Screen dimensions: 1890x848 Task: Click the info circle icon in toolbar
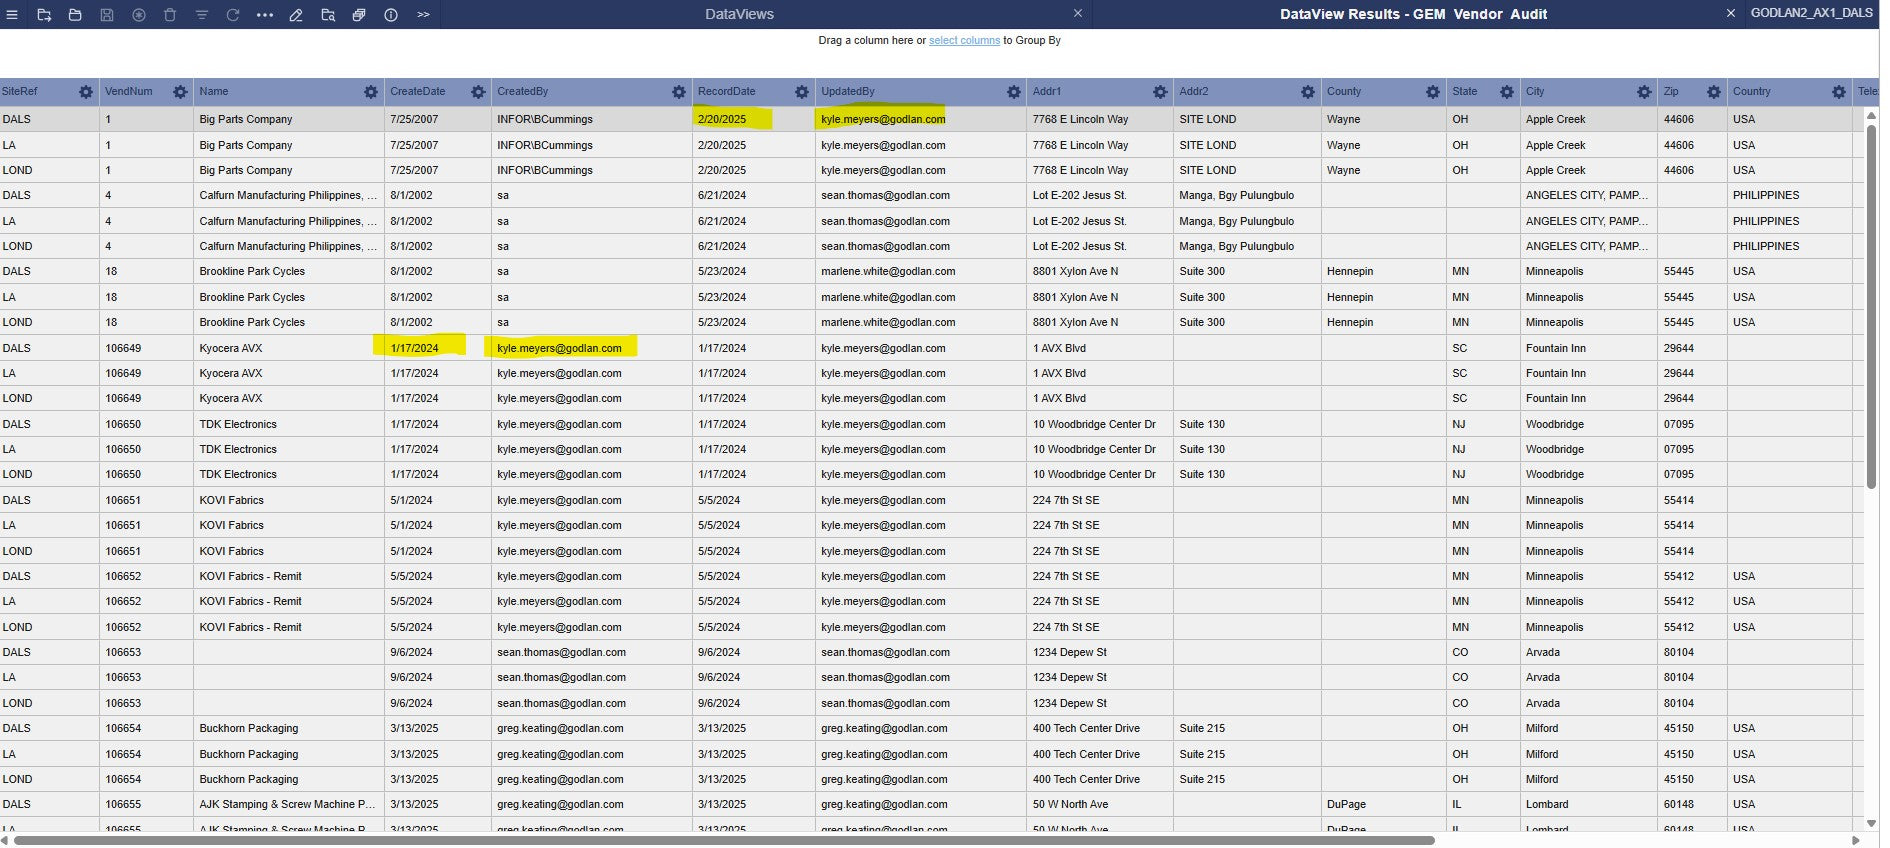click(391, 15)
